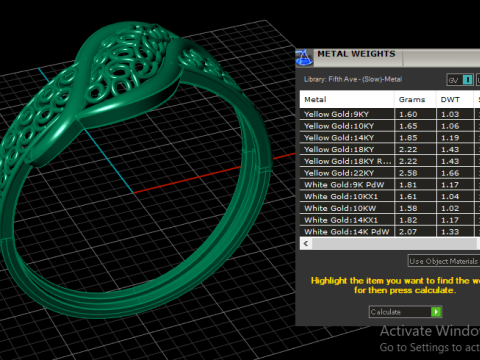Click Grams value 2.58 for 22KY

pos(408,173)
